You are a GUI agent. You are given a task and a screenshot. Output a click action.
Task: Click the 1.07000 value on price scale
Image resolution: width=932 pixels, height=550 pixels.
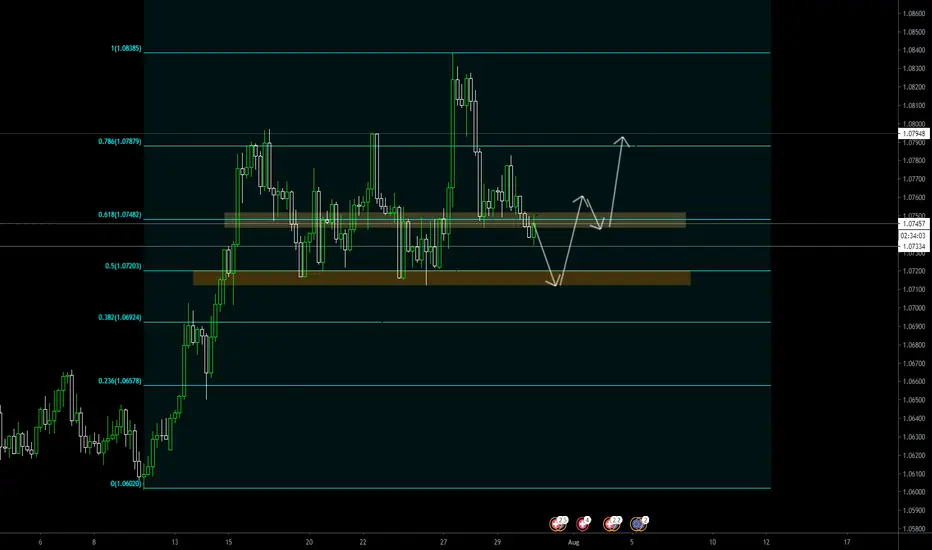pyautogui.click(x=914, y=308)
